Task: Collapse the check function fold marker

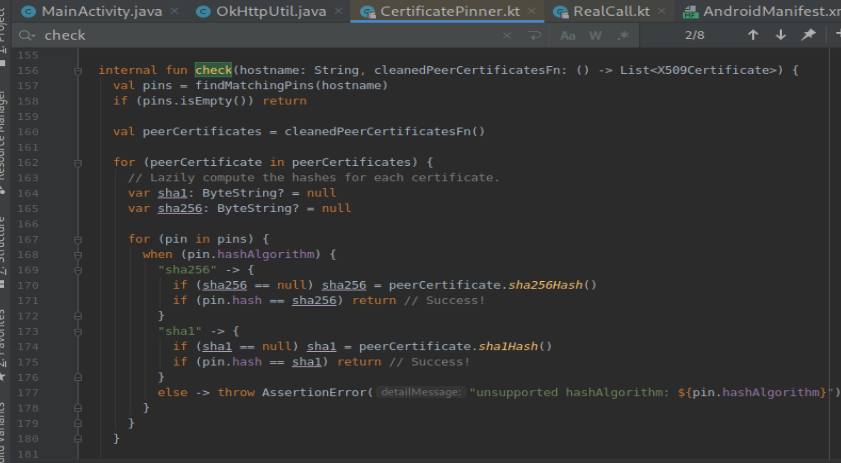Action: click(78, 70)
